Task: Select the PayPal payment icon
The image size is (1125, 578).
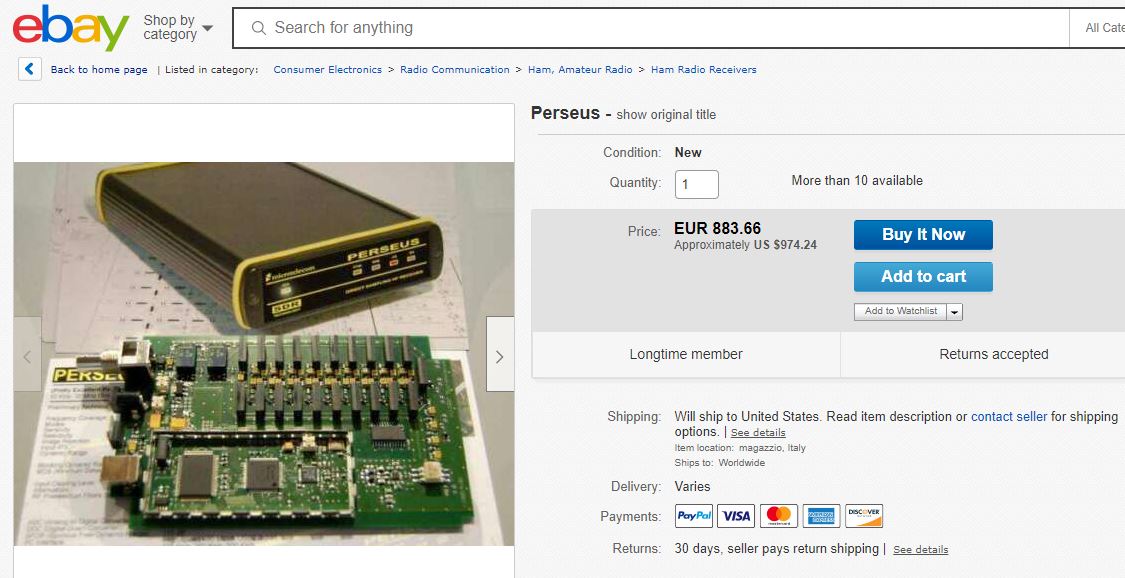Action: [694, 516]
